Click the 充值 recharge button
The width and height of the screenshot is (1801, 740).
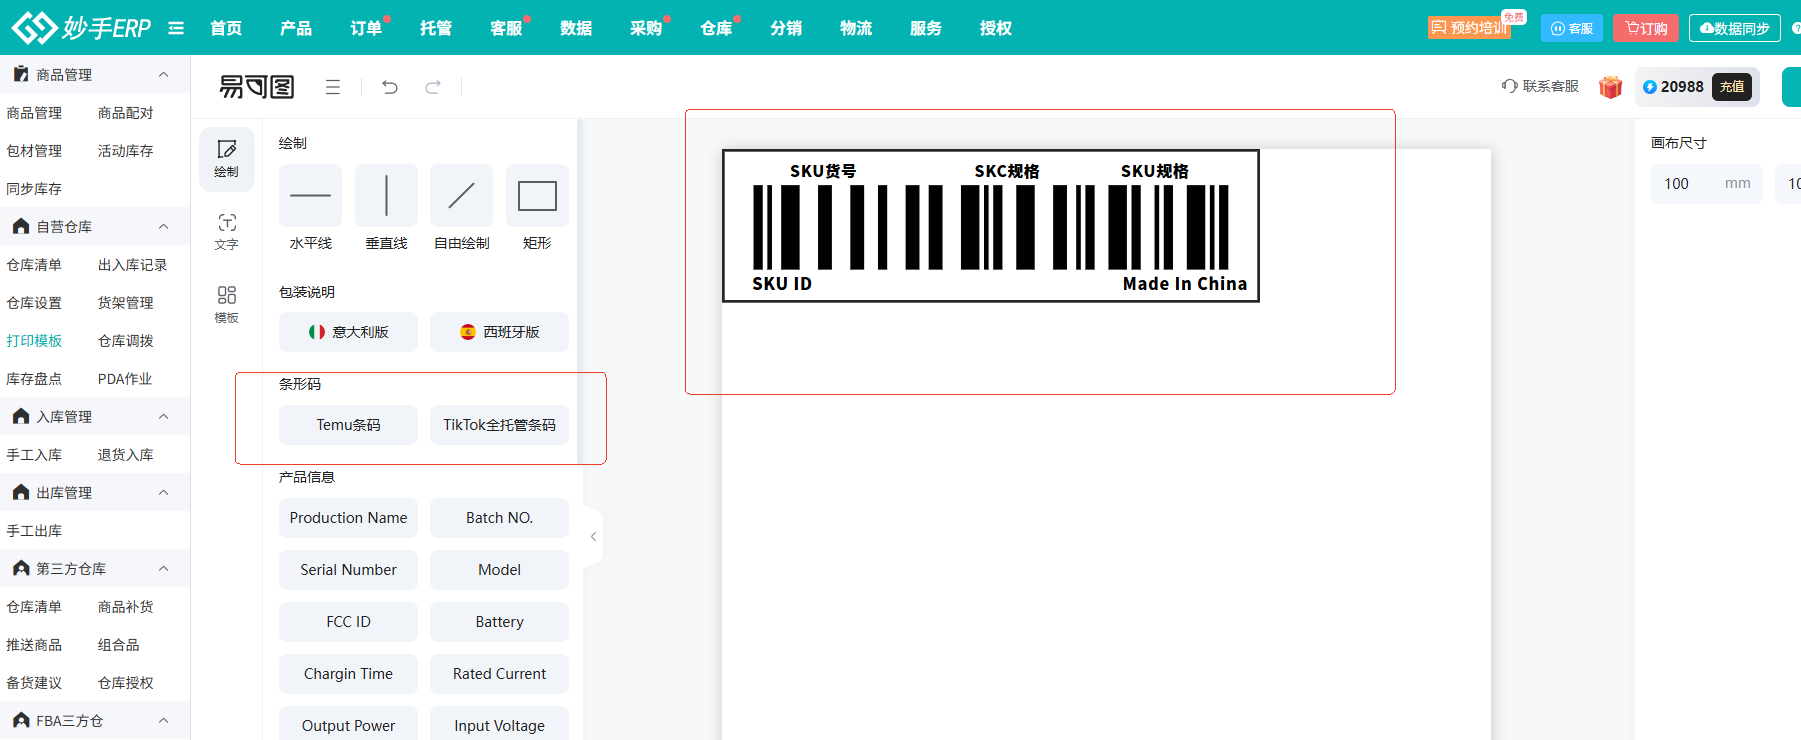1732,87
